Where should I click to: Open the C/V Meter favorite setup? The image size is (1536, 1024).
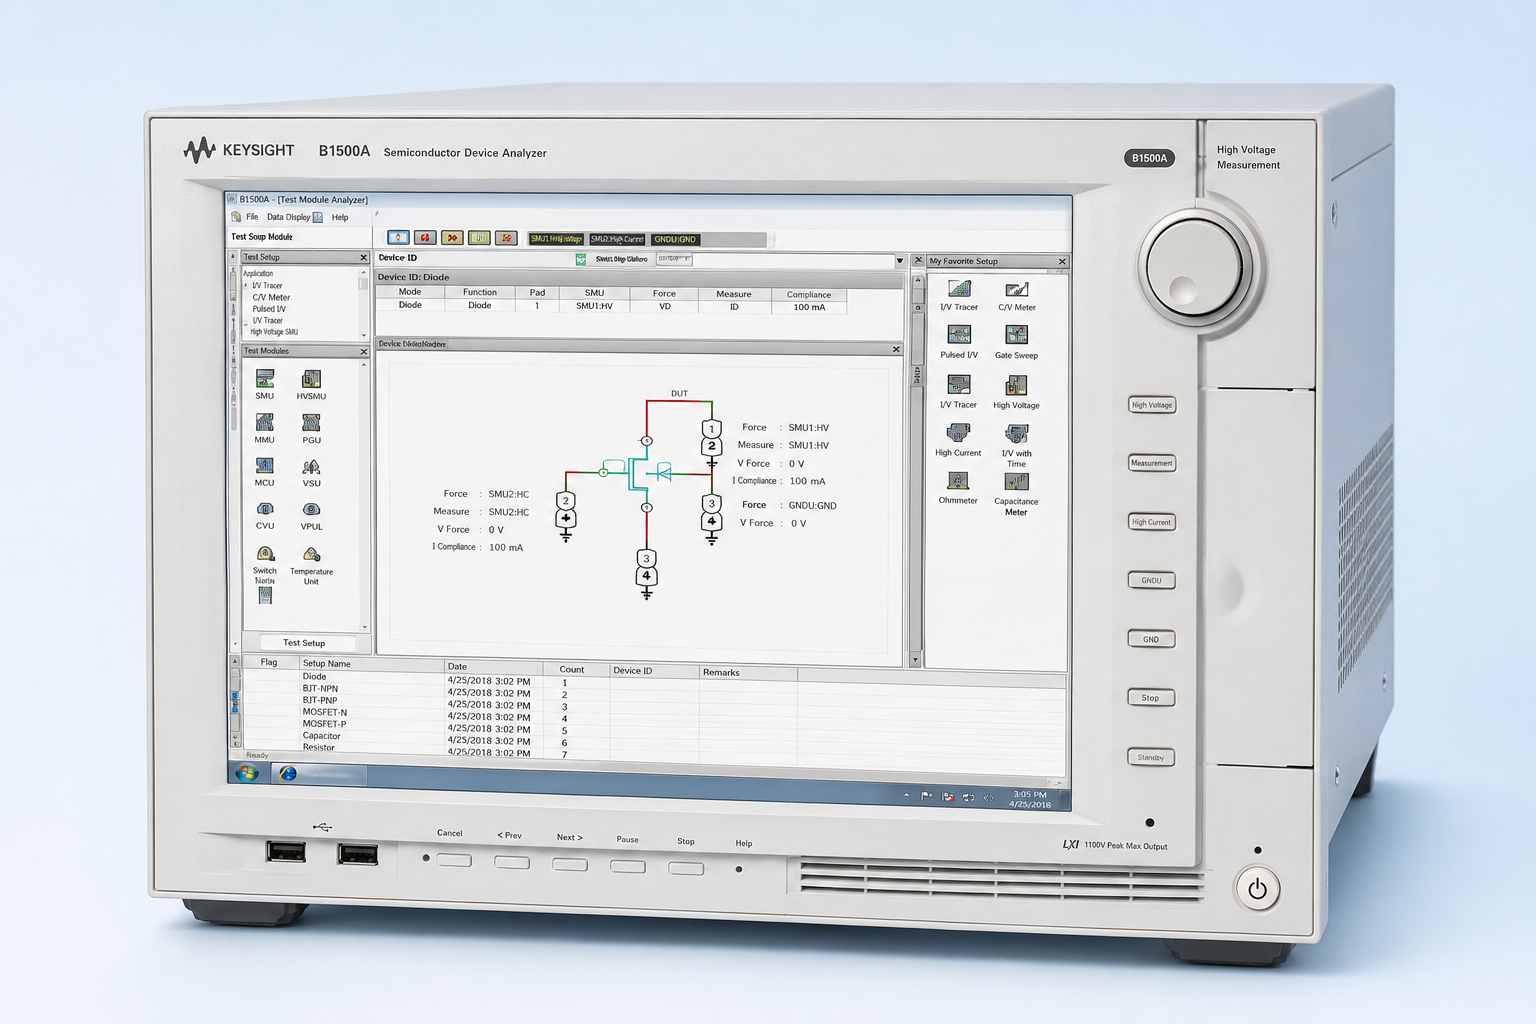click(x=1017, y=290)
